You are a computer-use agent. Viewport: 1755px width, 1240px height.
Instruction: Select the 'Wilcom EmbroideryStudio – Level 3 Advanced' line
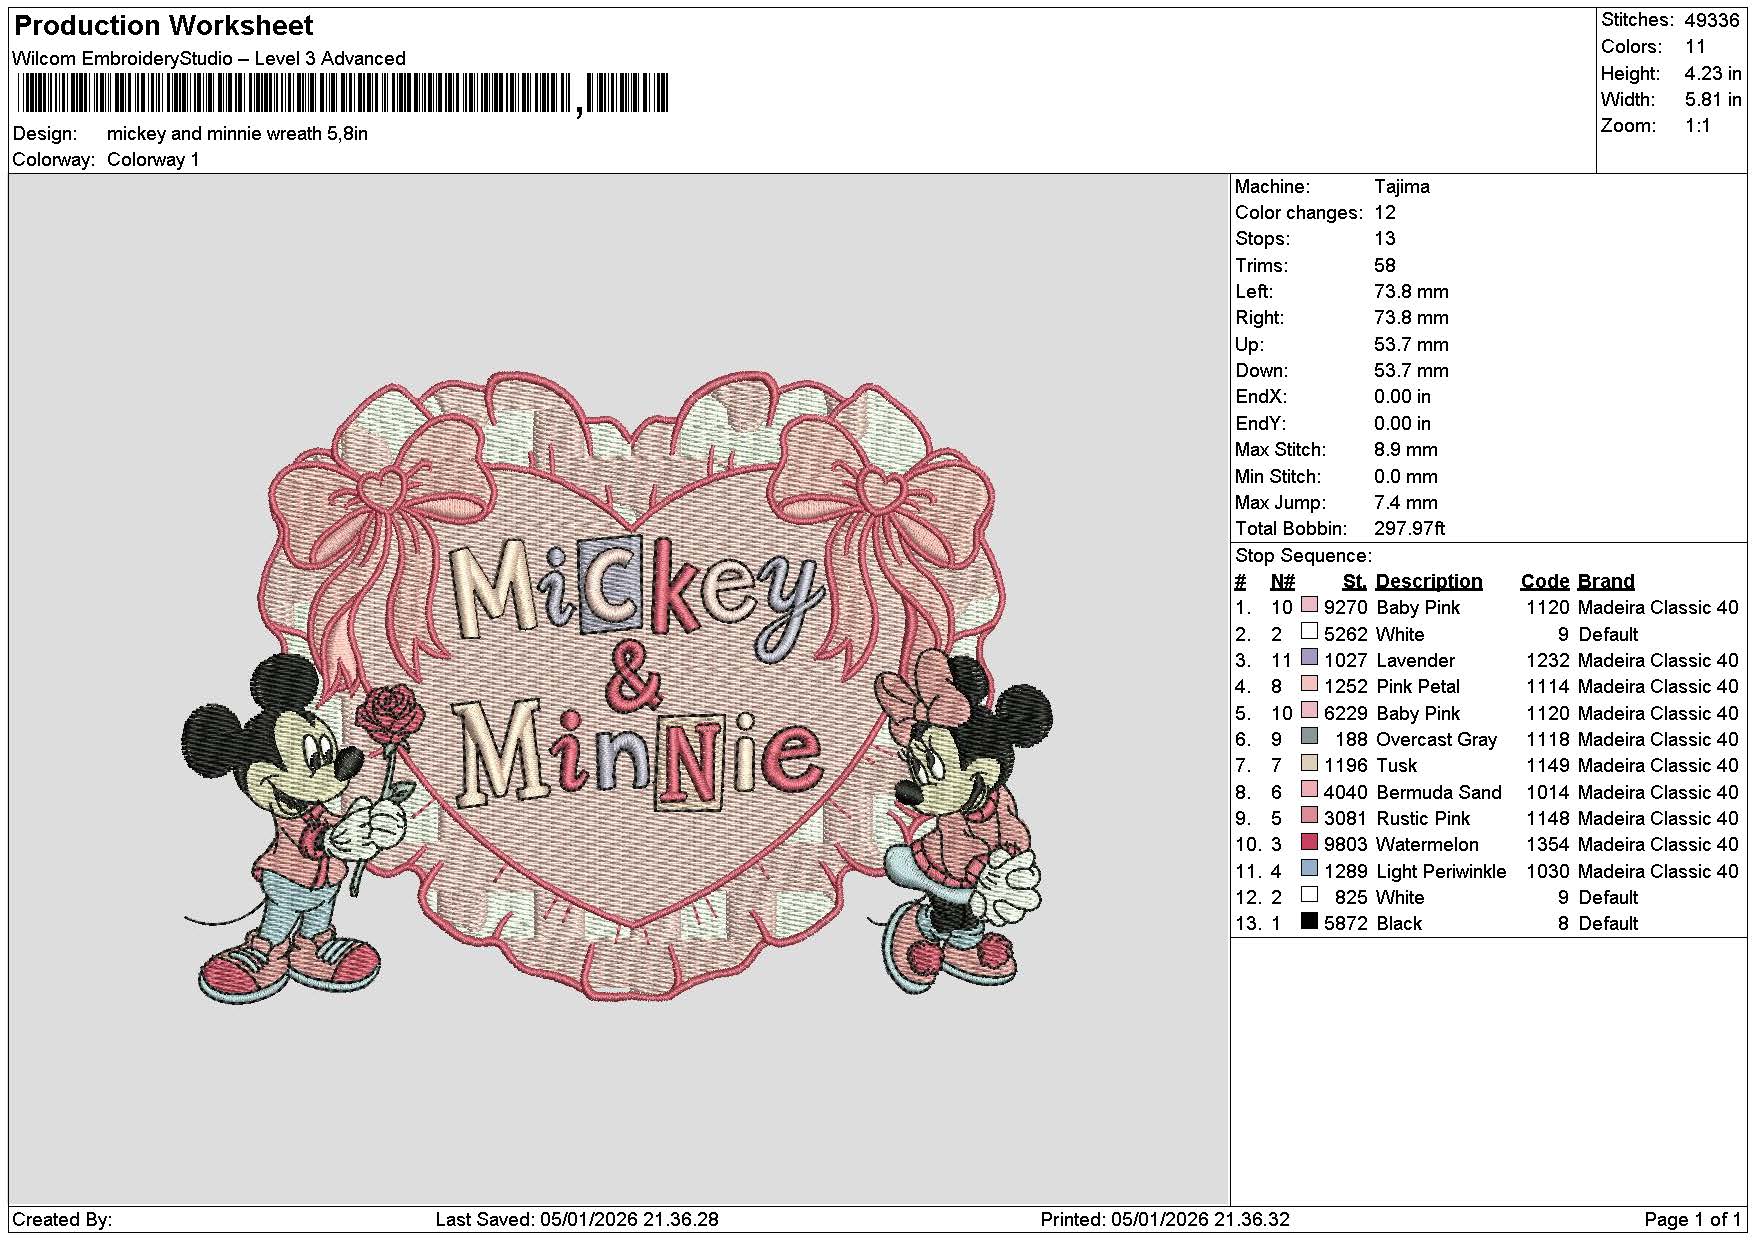pyautogui.click(x=209, y=58)
